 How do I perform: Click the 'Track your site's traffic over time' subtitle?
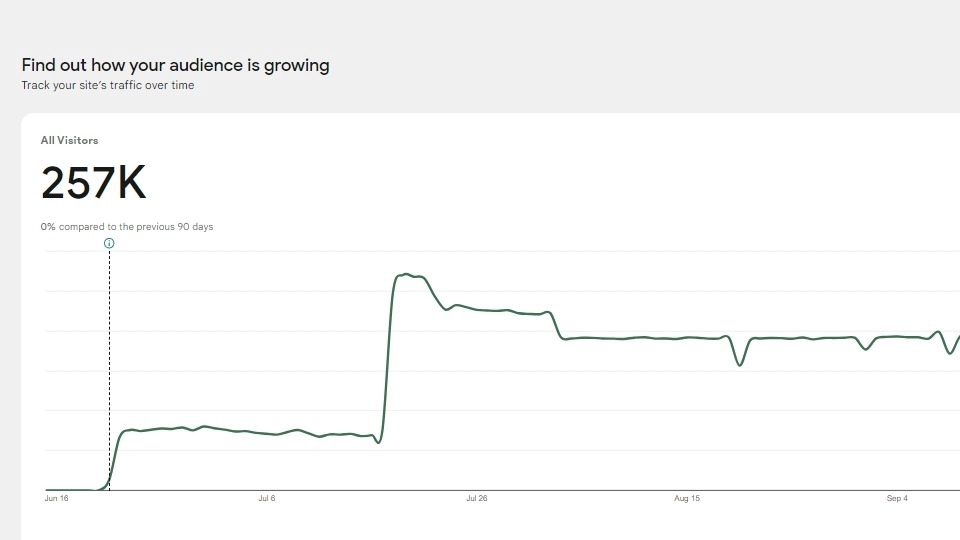pos(108,86)
